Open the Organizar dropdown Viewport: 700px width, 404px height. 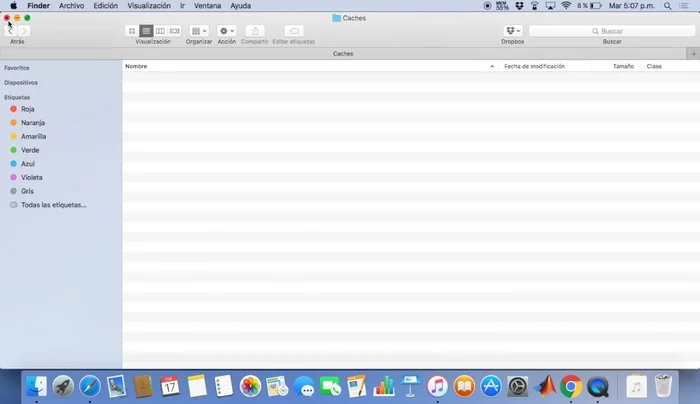pyautogui.click(x=199, y=31)
